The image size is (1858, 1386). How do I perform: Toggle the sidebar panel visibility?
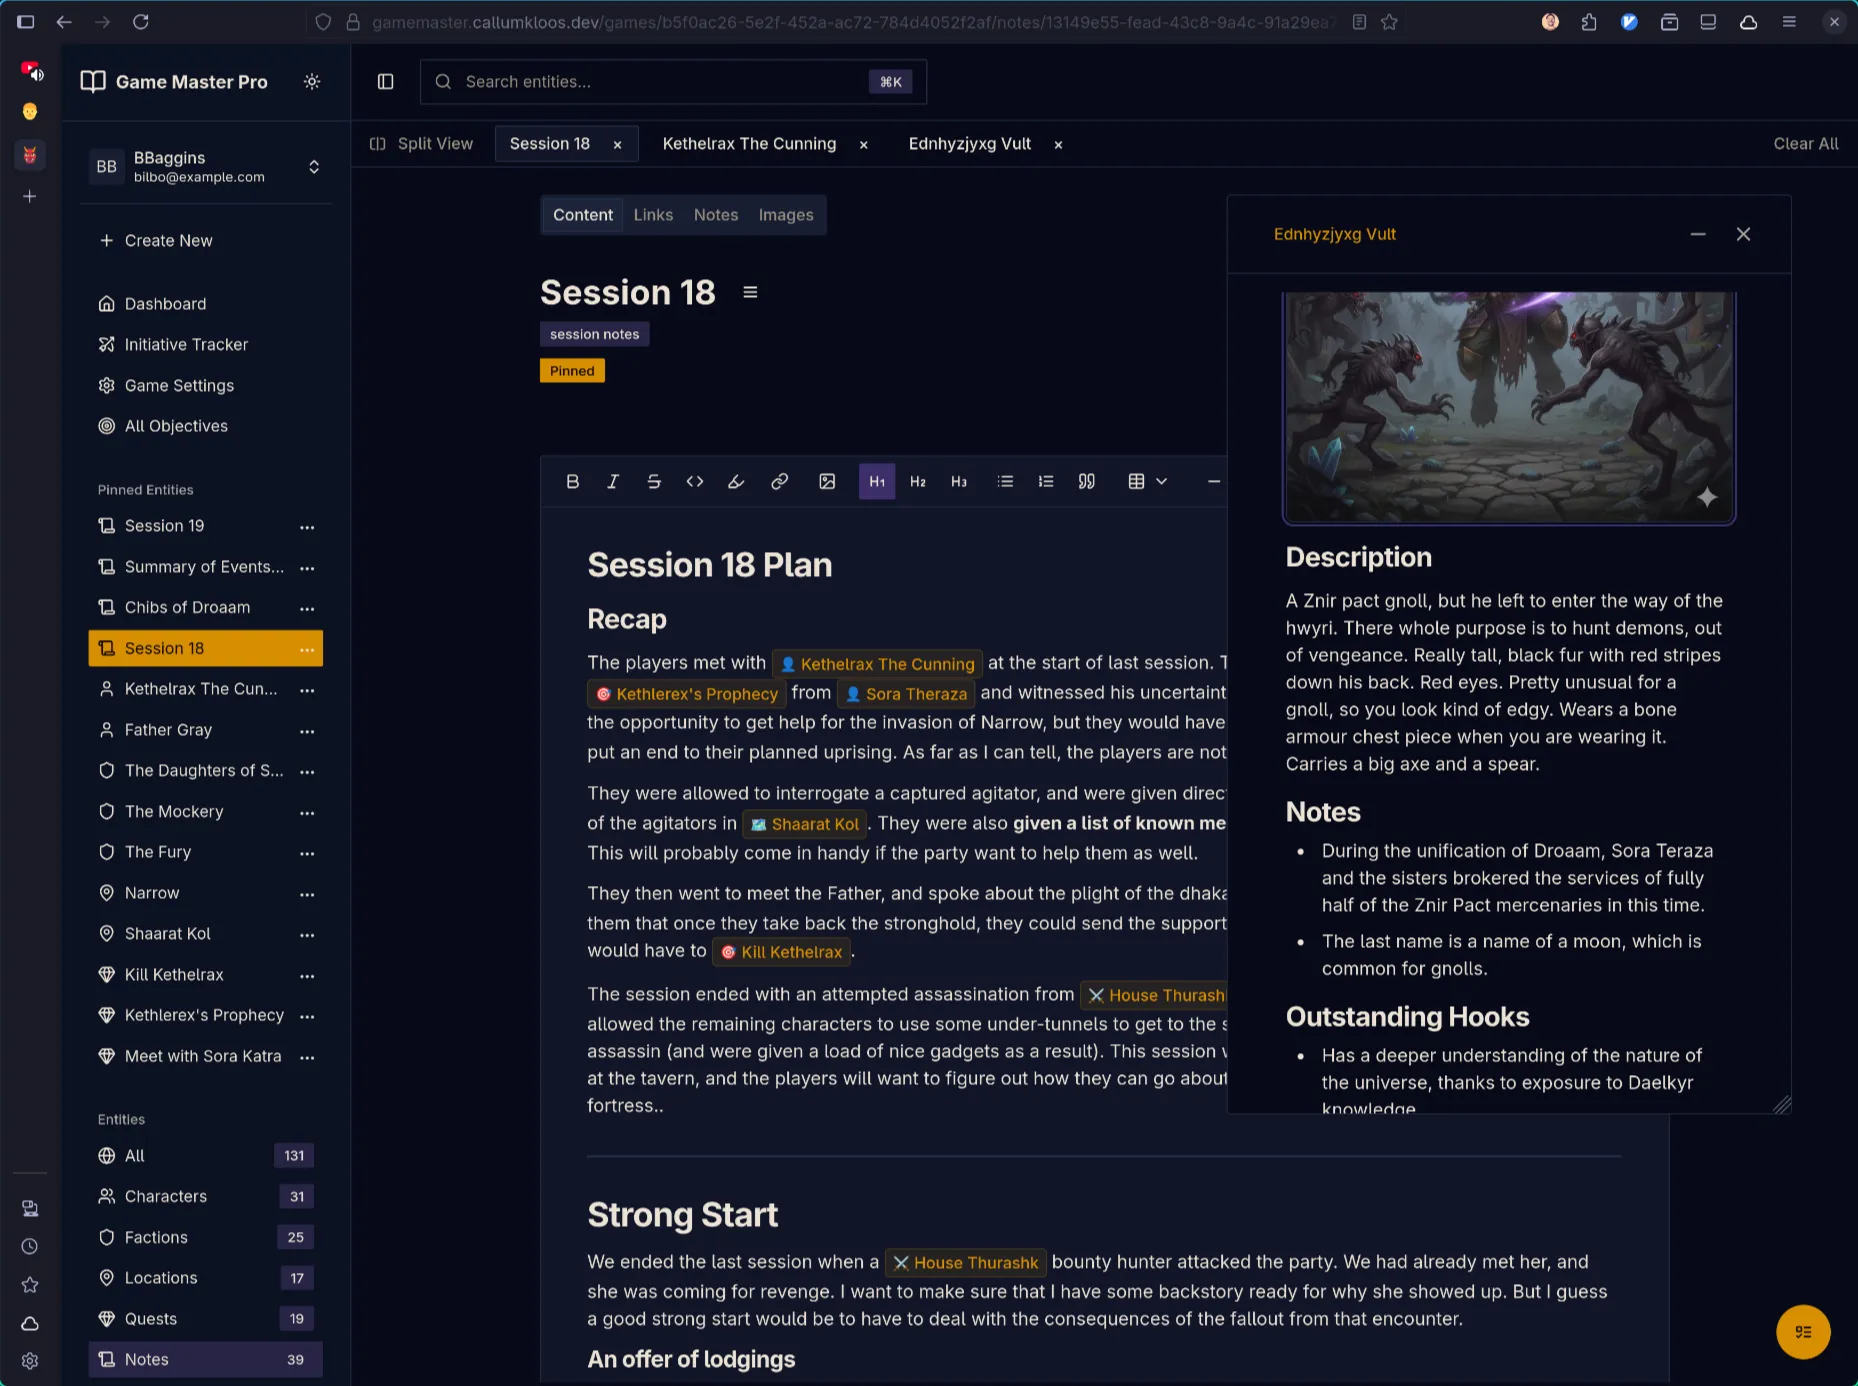[x=385, y=82]
